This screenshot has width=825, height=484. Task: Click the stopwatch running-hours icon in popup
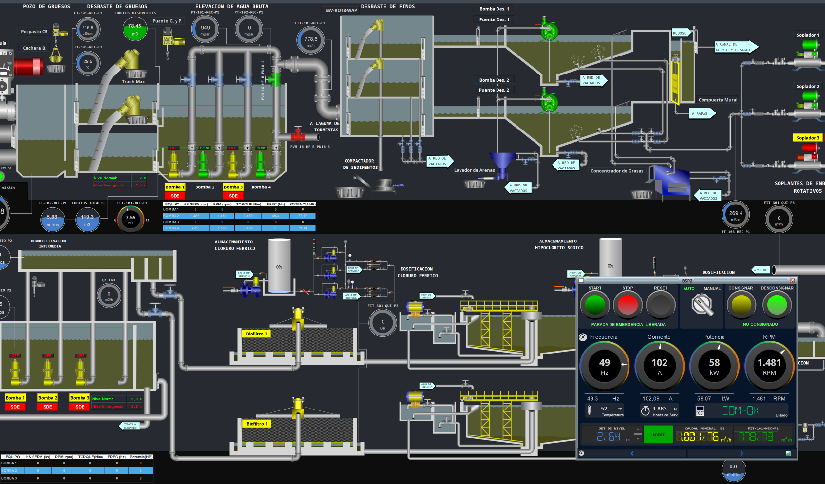[645, 410]
